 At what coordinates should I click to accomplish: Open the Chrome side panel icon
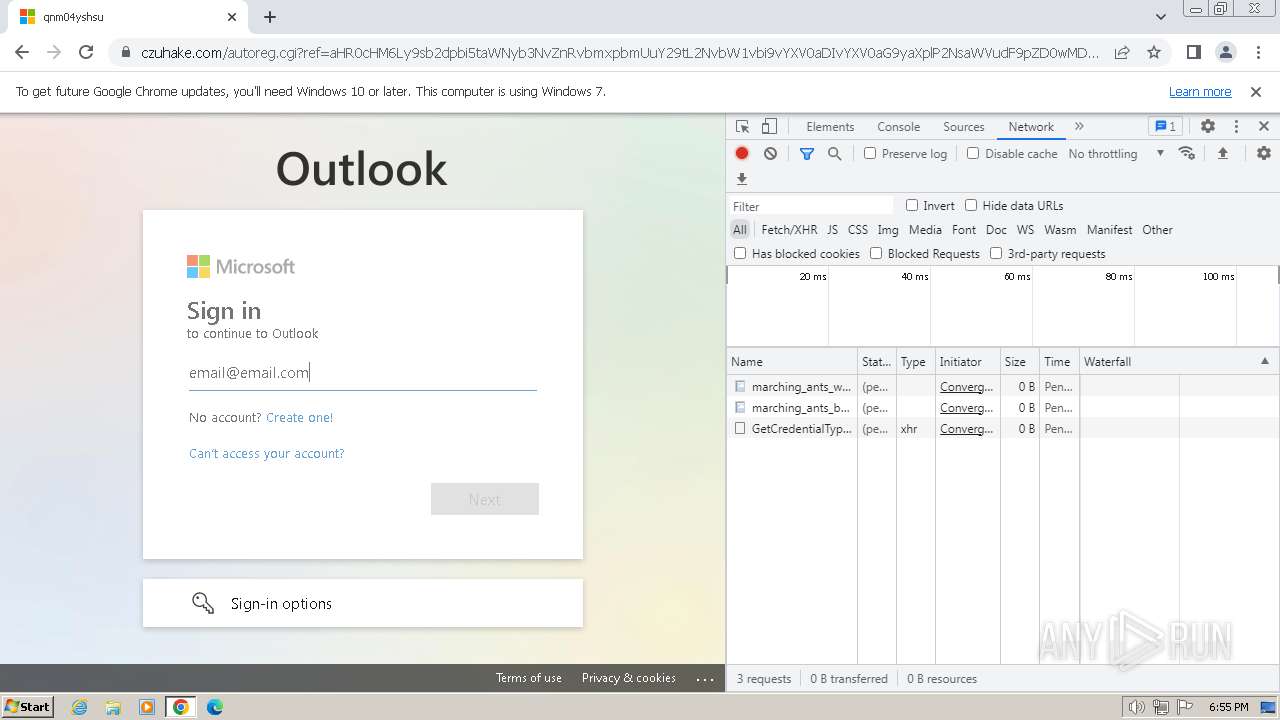coord(1193,52)
